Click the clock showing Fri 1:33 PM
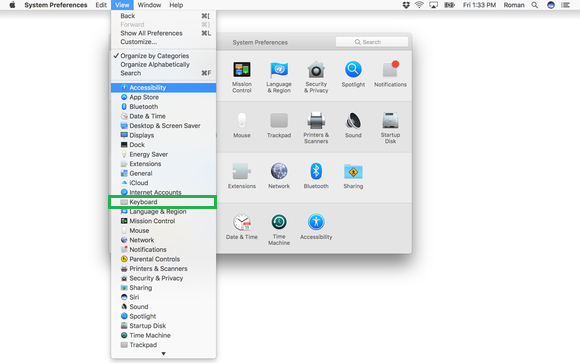580x363 pixels. (479, 5)
